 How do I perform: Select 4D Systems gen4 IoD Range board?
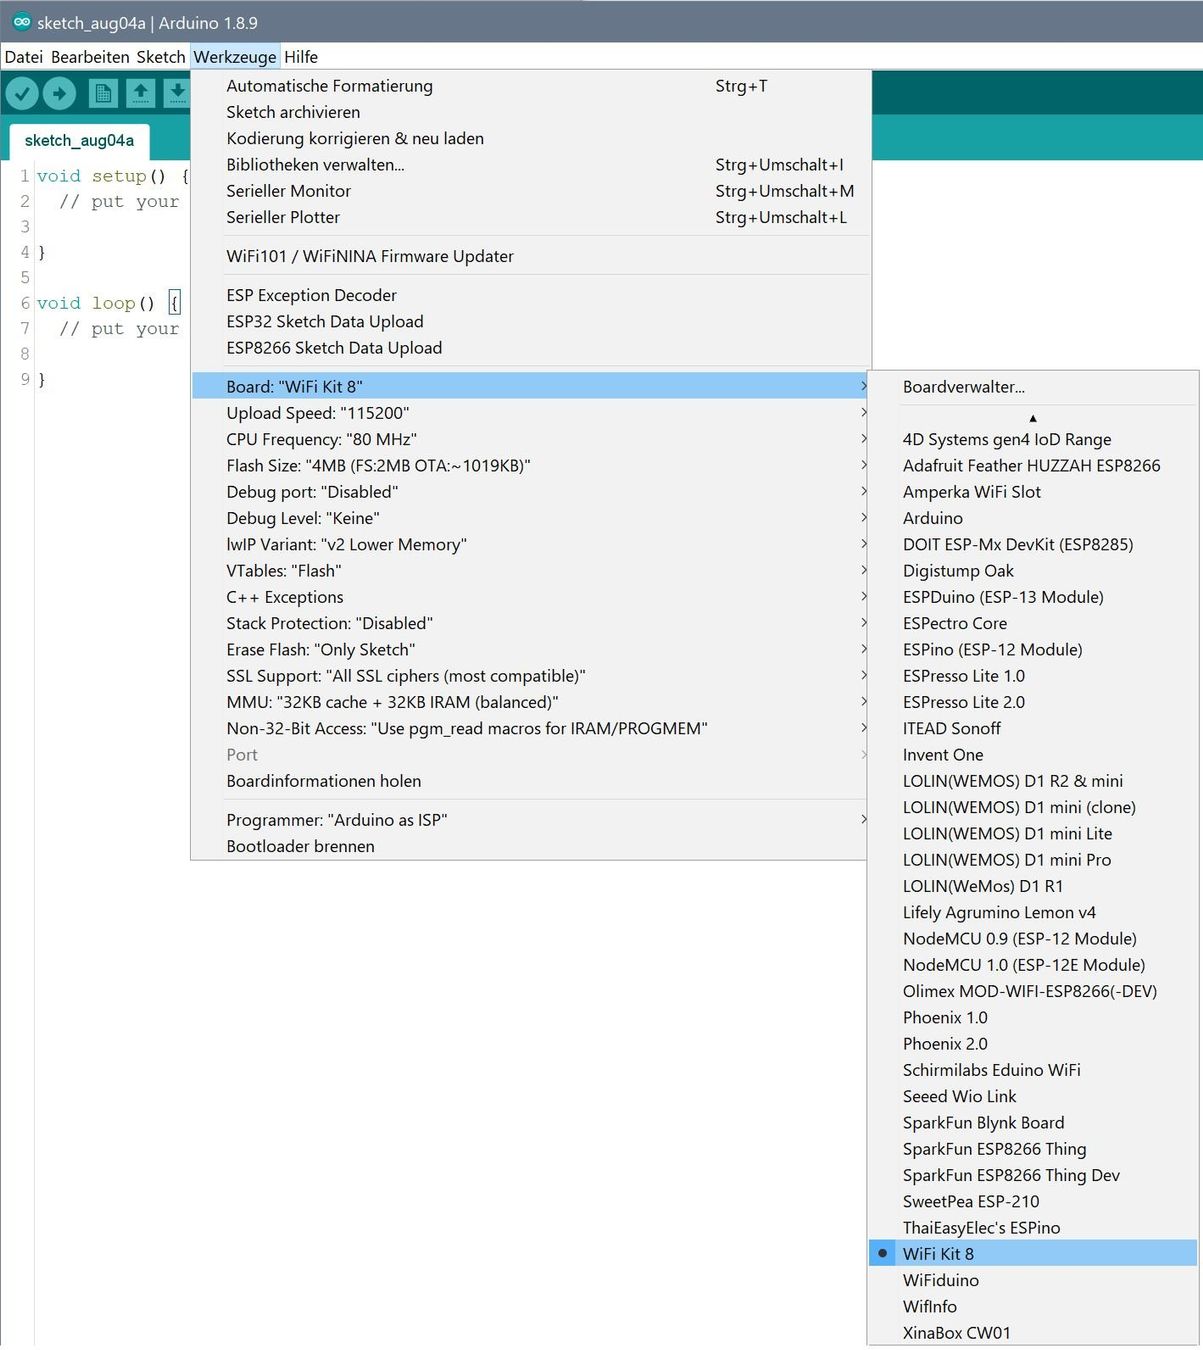[1032, 439]
